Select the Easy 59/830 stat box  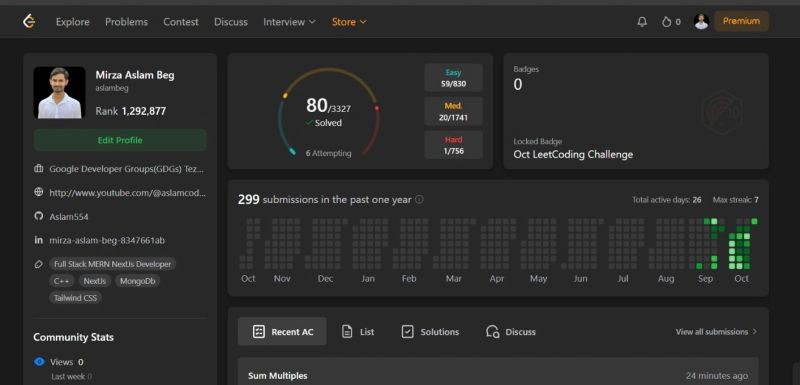coord(453,78)
